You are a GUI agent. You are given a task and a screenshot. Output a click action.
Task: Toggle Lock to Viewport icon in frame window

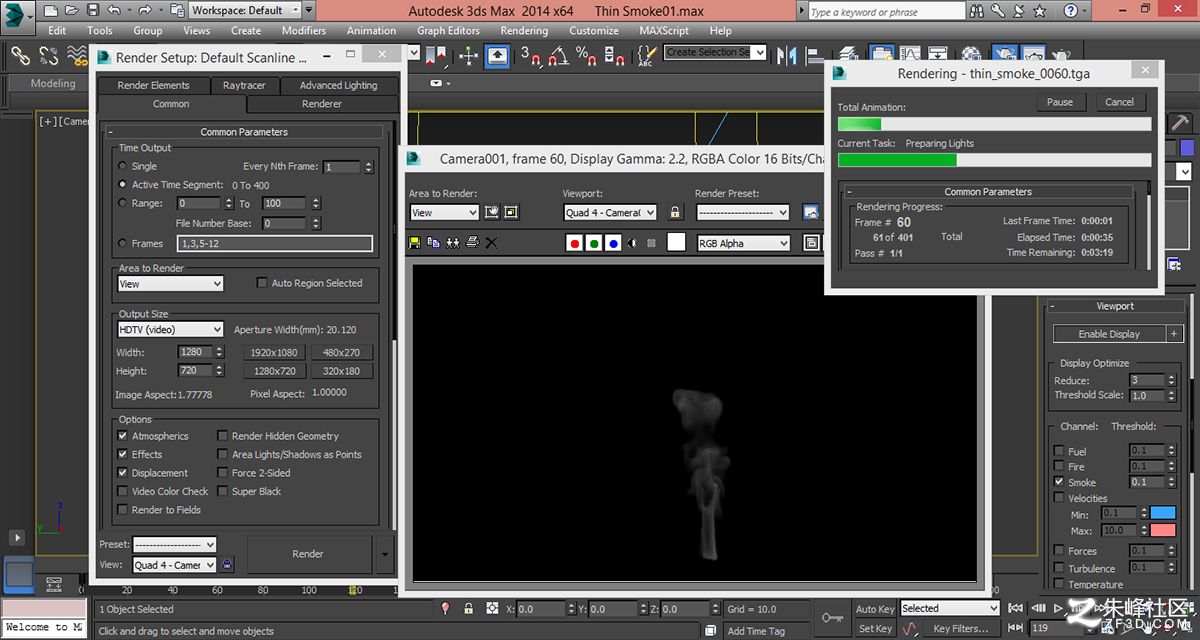click(x=675, y=212)
